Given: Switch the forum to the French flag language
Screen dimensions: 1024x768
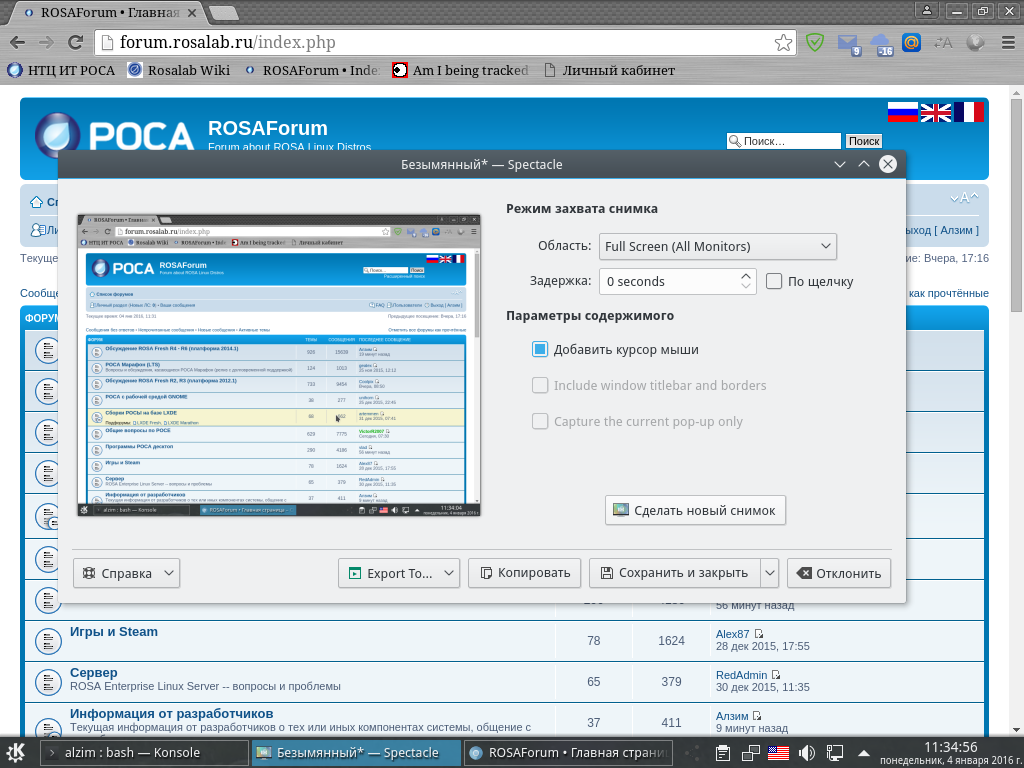Looking at the screenshot, I should [968, 112].
